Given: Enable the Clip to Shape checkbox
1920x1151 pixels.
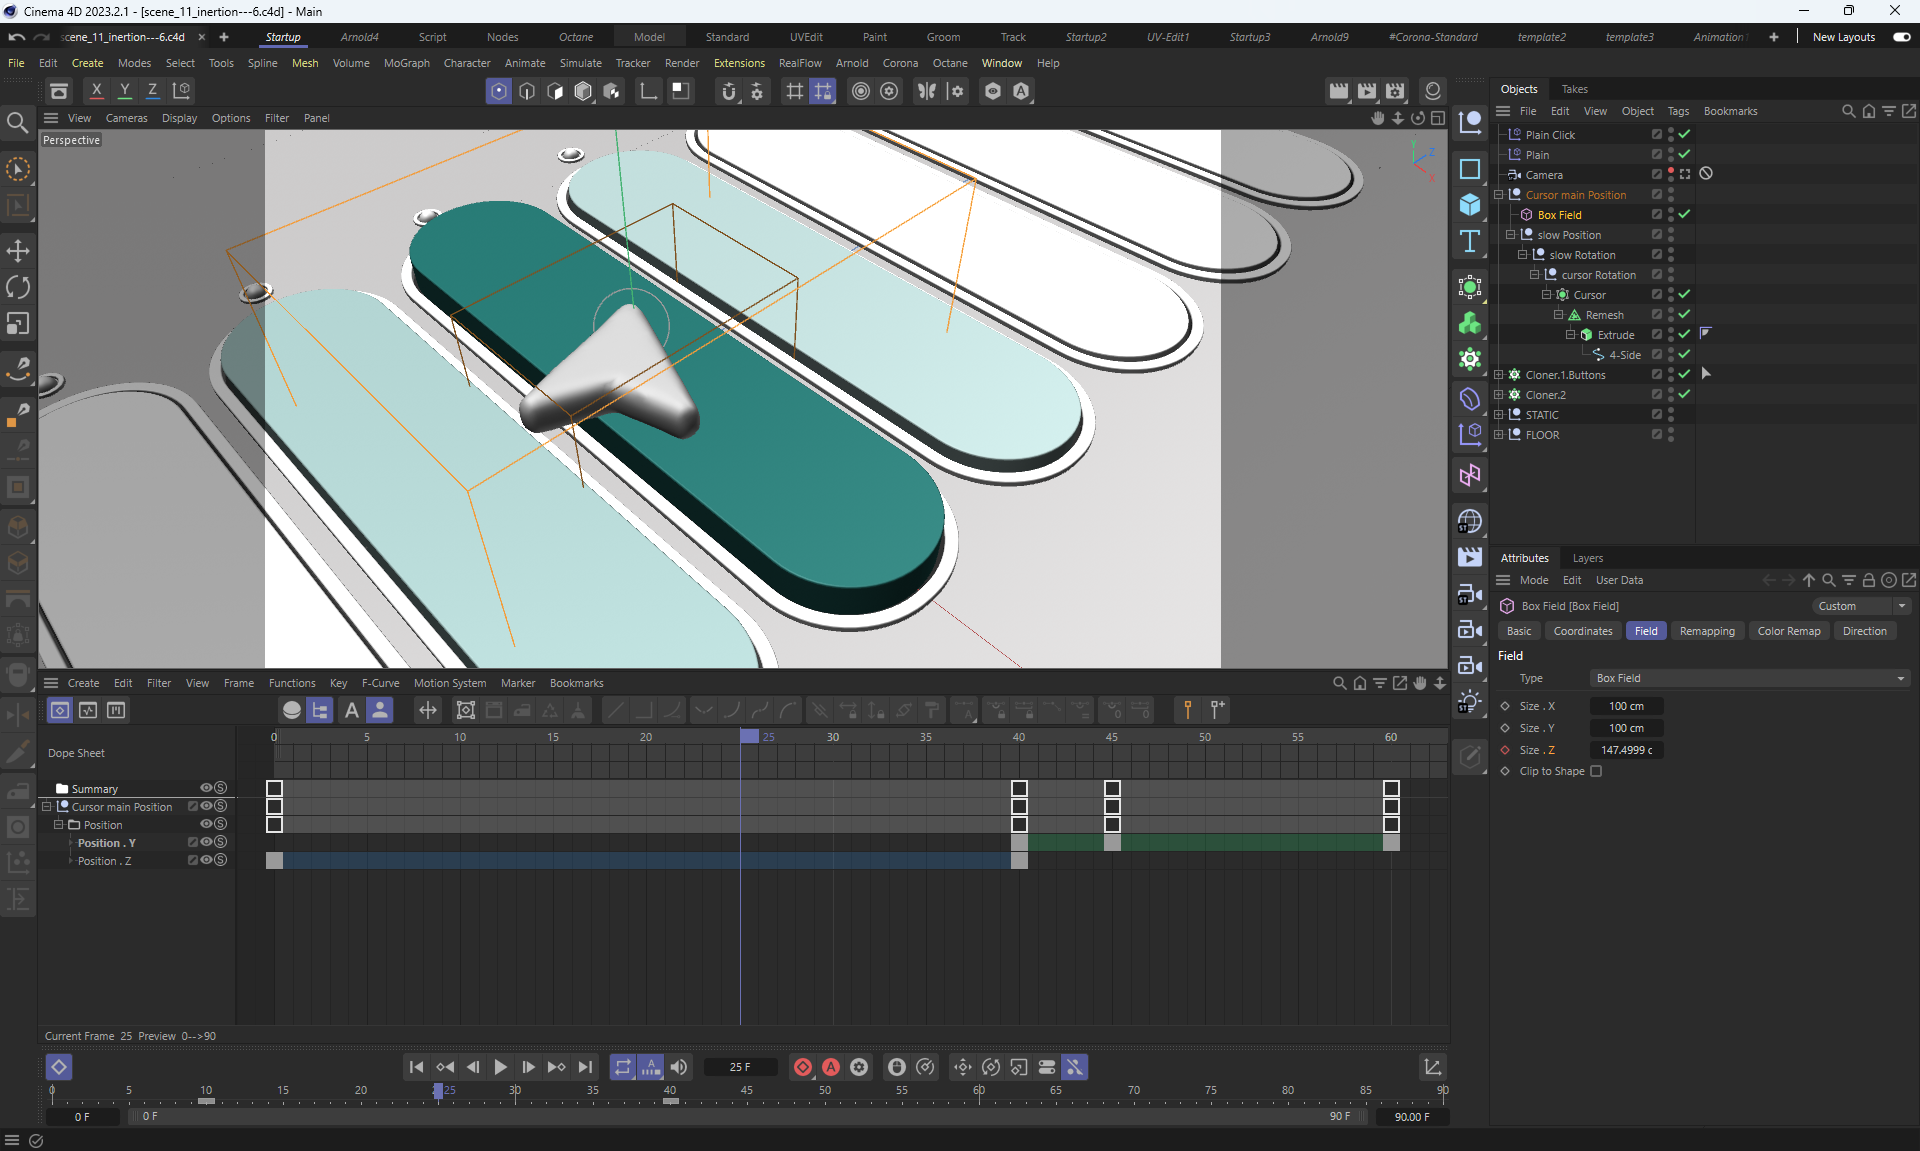Looking at the screenshot, I should (x=1596, y=771).
